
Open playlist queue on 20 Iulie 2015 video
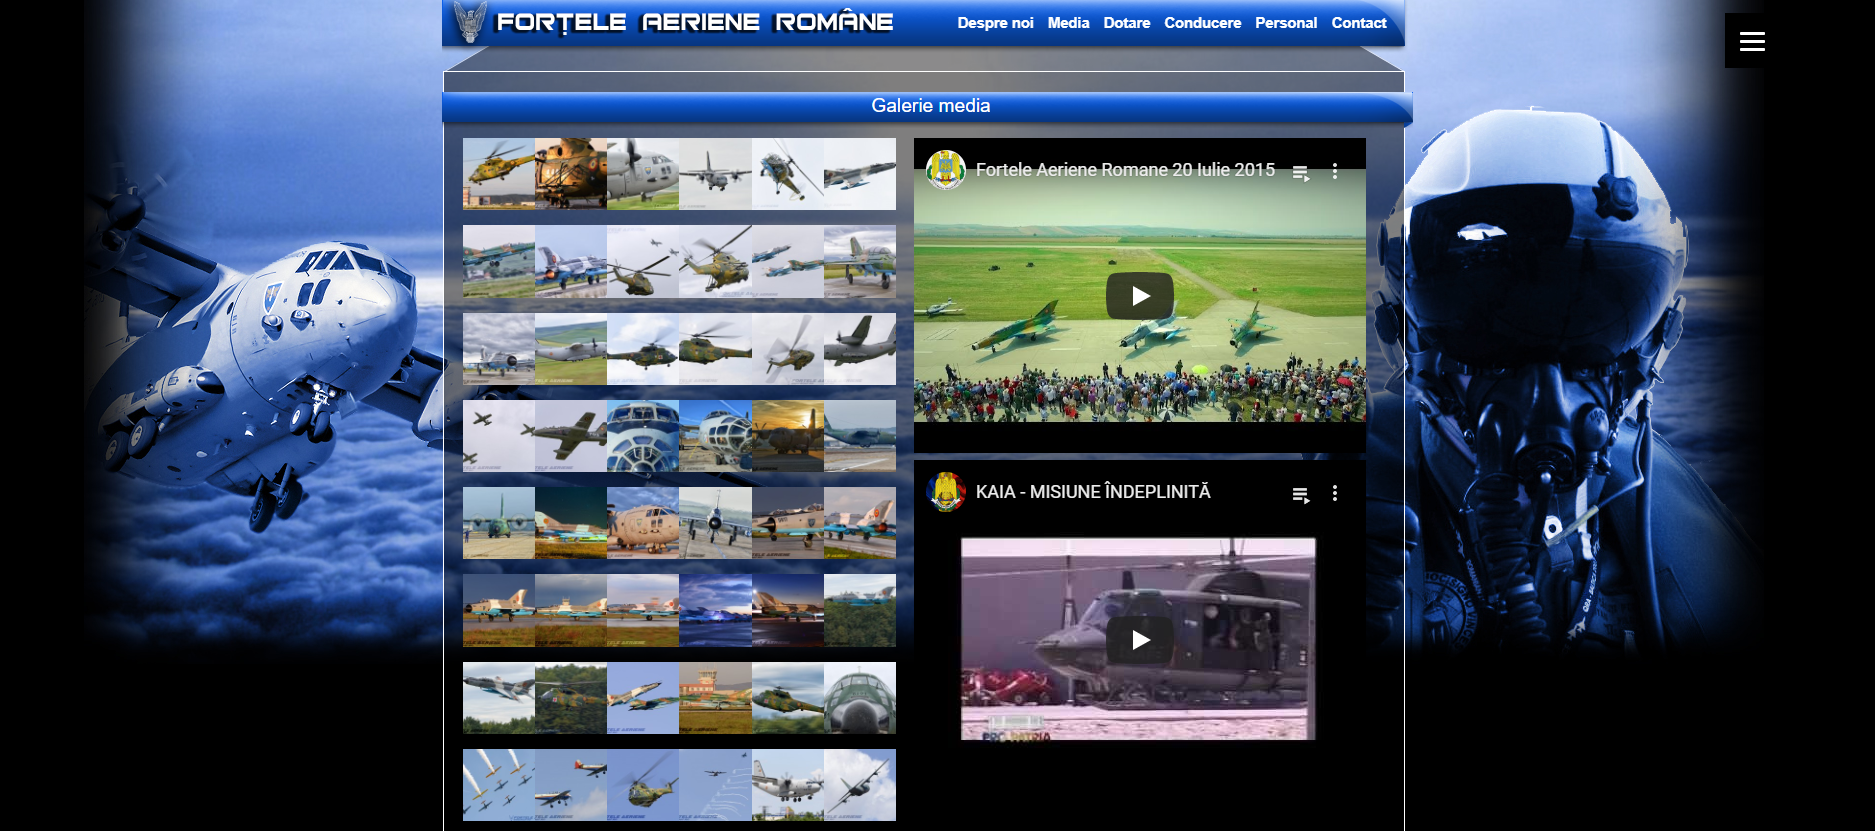[1301, 172]
